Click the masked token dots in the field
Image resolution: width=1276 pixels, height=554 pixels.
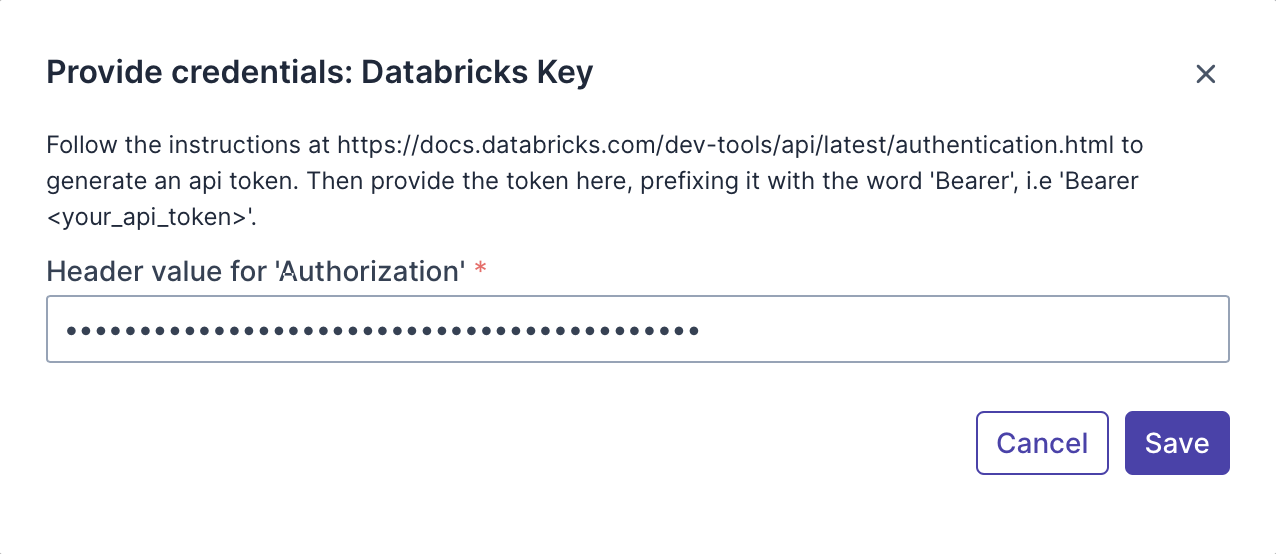(382, 329)
